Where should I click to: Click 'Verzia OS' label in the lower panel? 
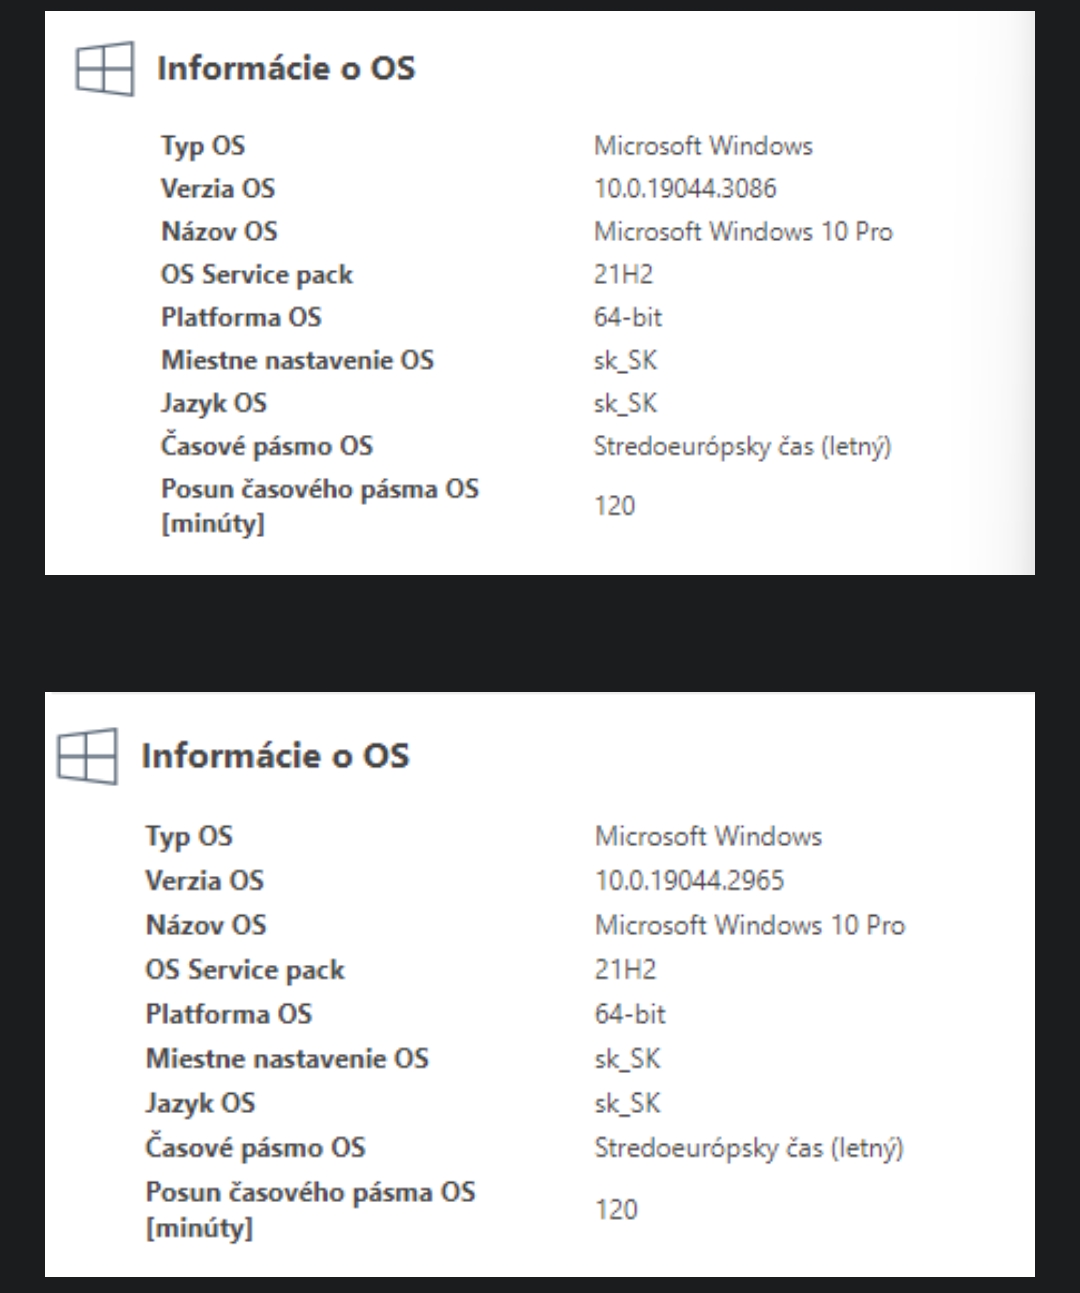205,880
